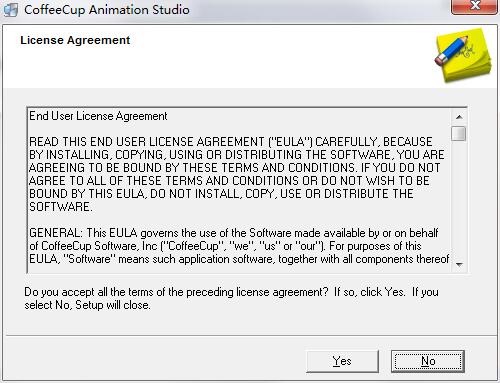Decline the license with the No button
The width and height of the screenshot is (500, 383).
tap(428, 361)
